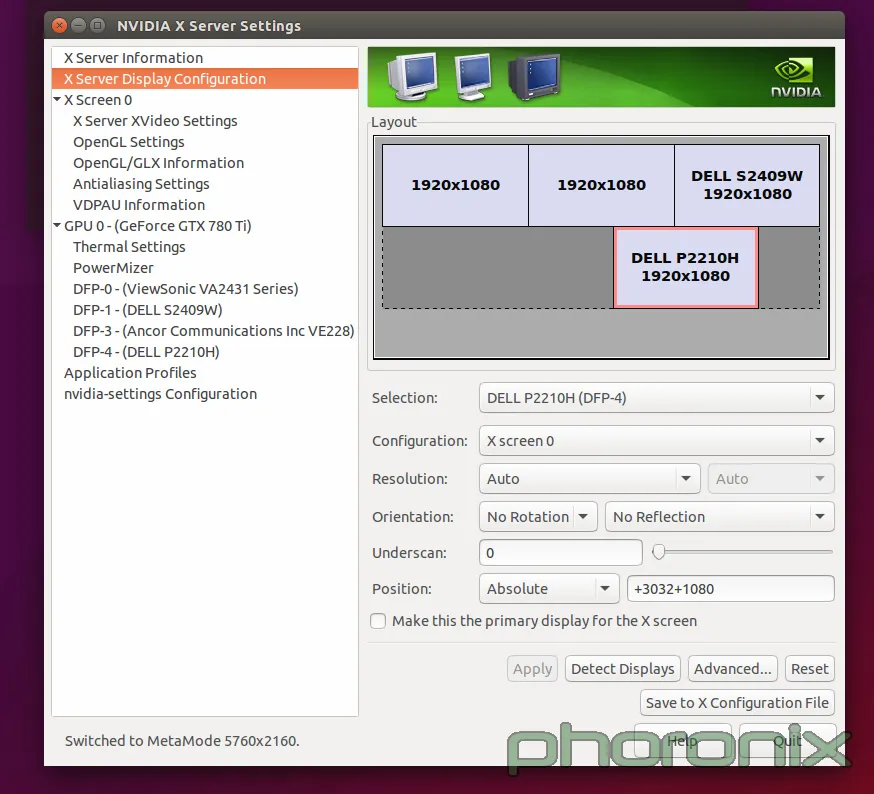
Task: Go to OpenGL Settings
Action: 129,142
